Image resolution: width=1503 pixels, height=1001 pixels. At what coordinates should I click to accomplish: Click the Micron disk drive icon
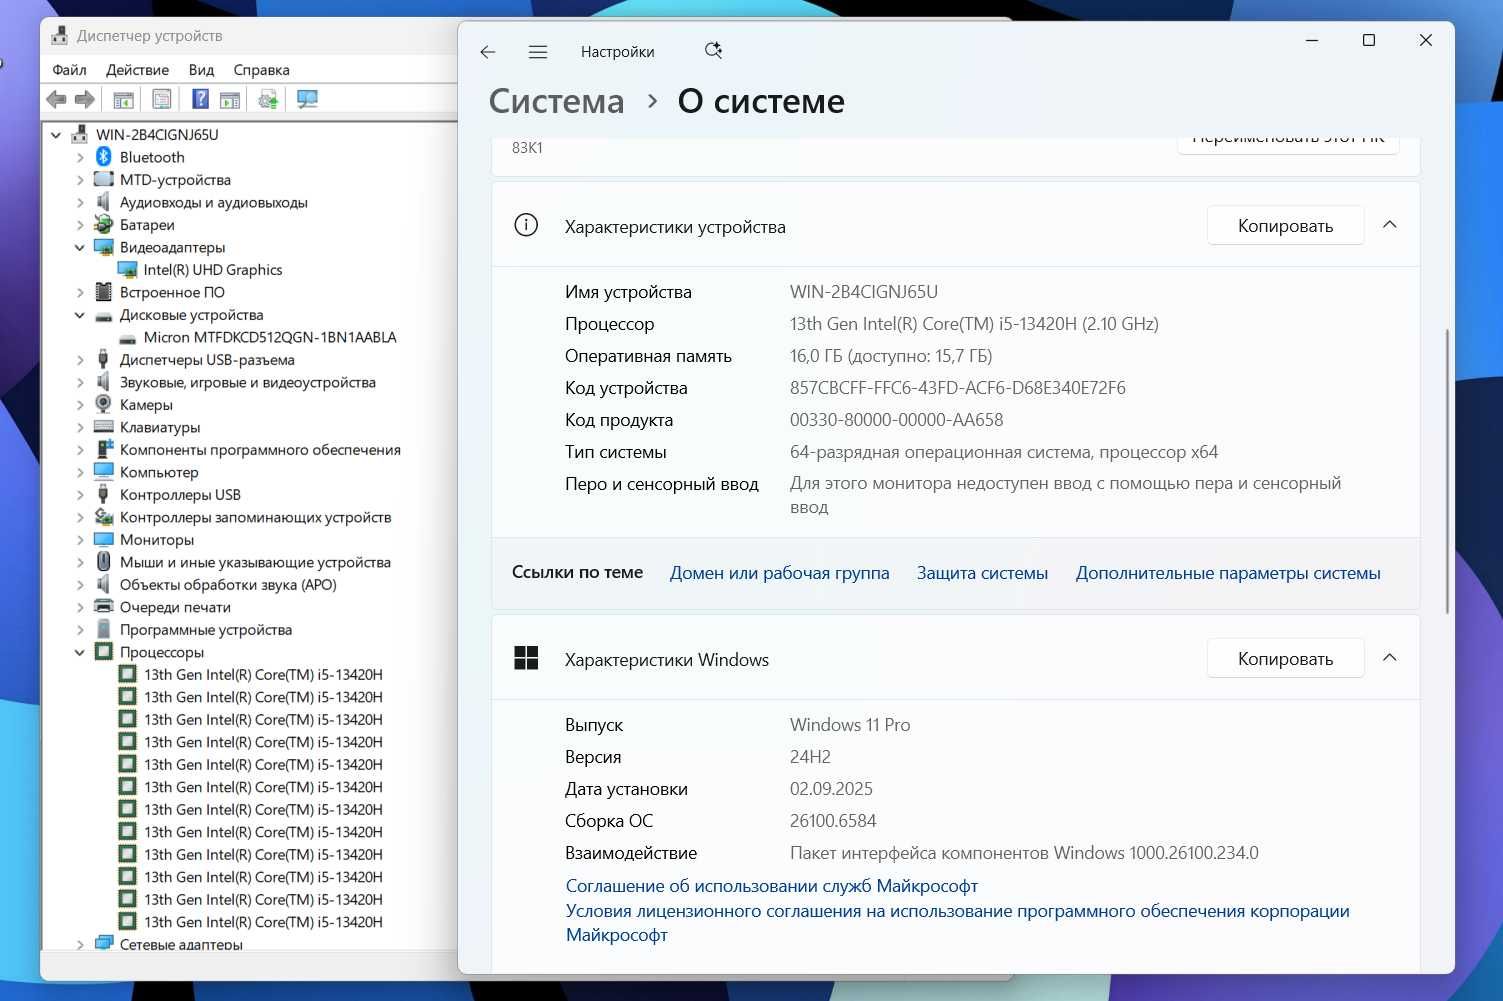(127, 338)
